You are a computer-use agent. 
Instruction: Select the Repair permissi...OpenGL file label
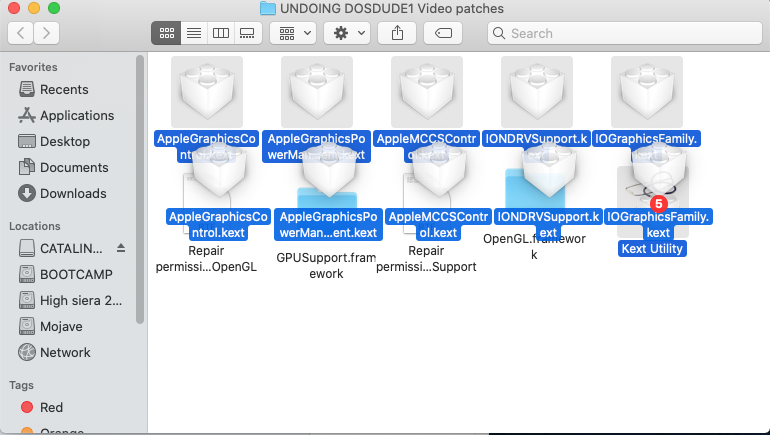(x=206, y=259)
